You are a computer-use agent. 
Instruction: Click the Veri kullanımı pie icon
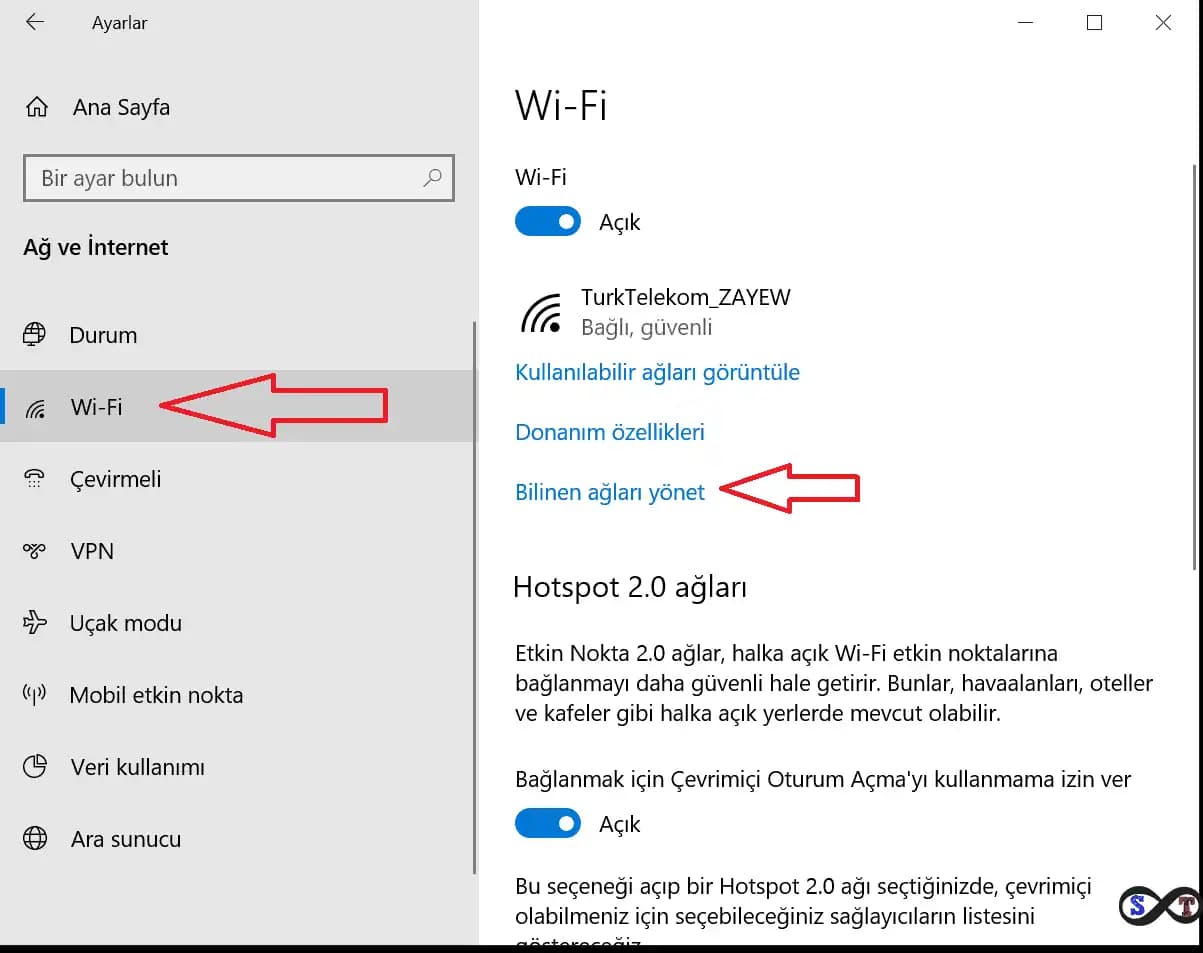(x=35, y=767)
